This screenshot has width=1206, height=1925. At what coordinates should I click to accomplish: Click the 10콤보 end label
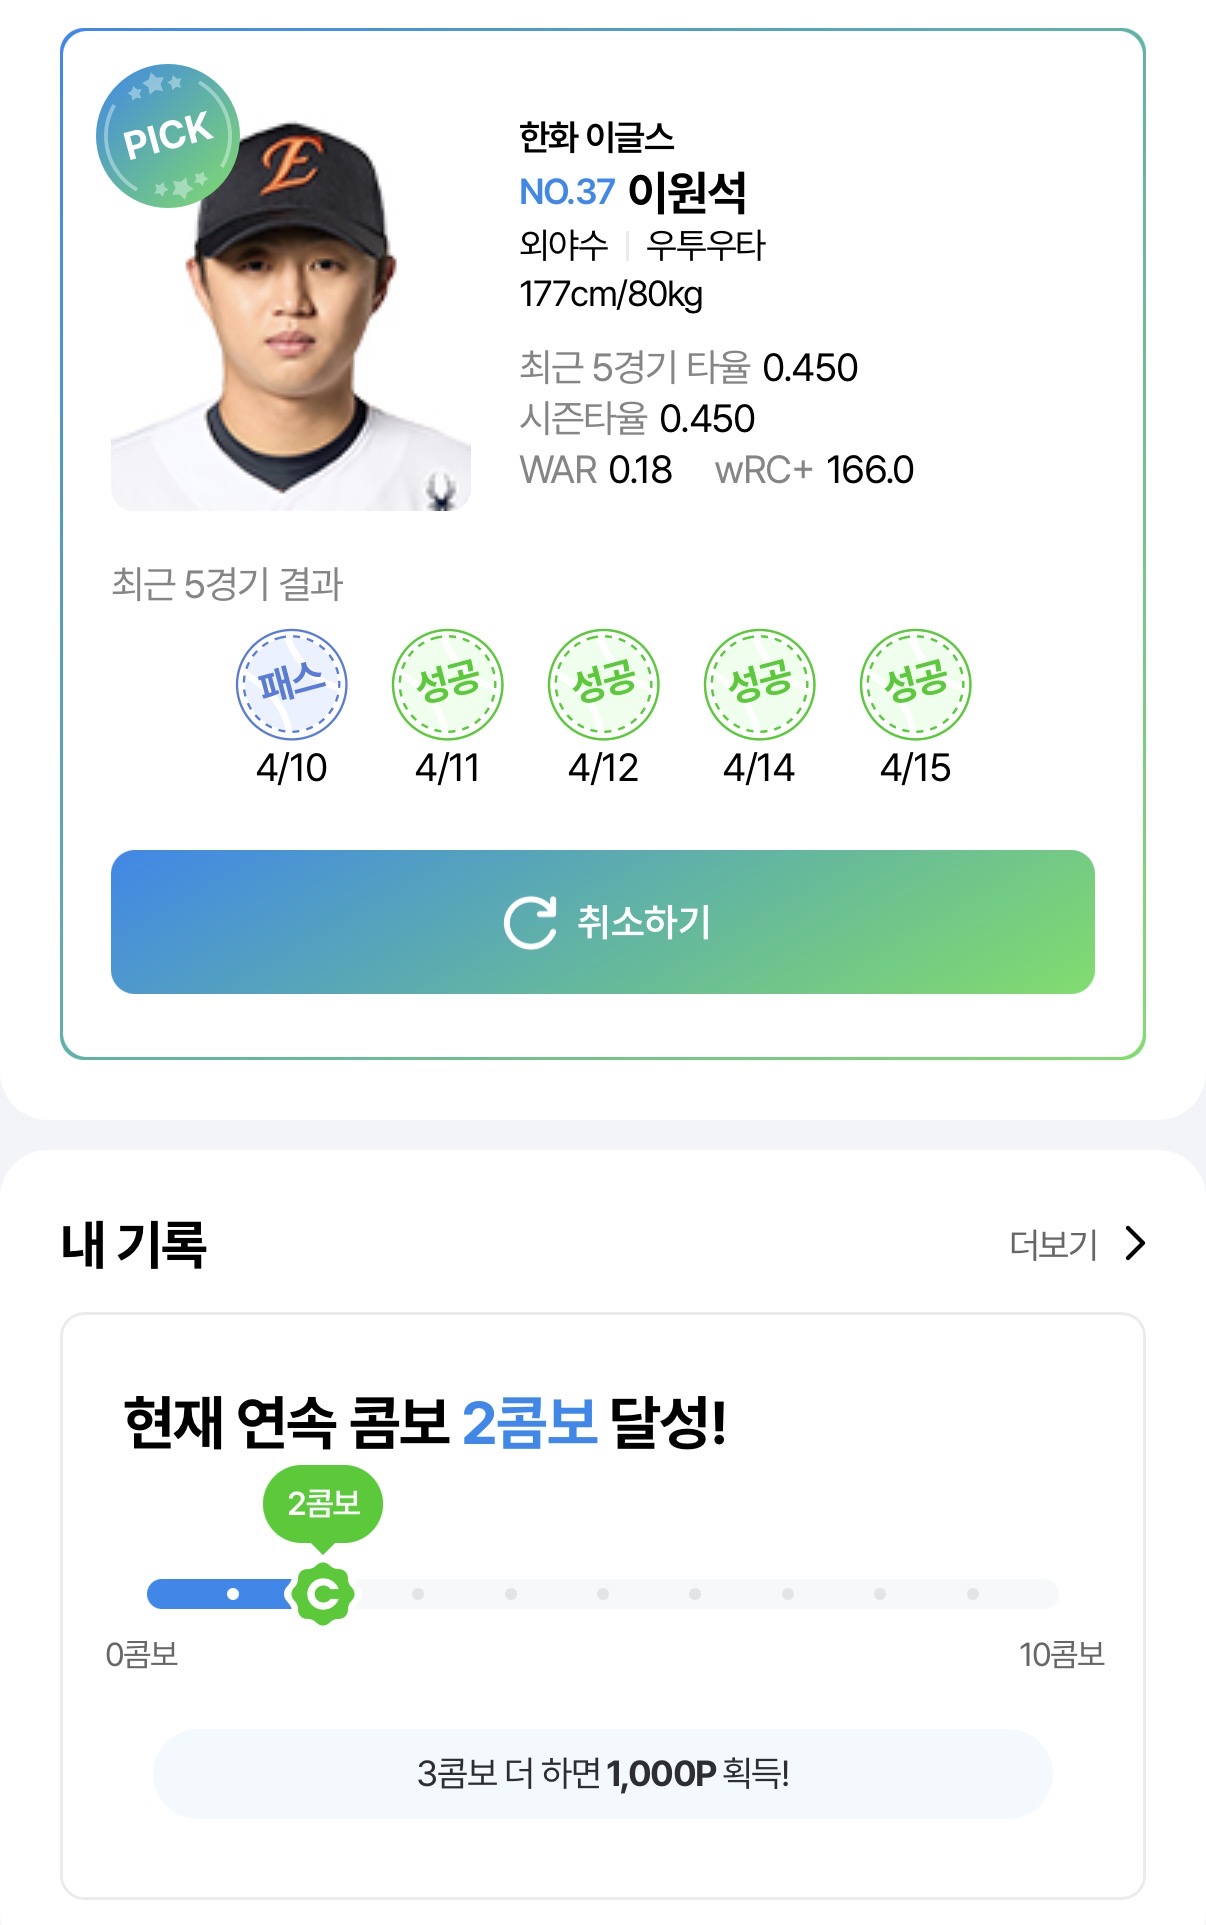pos(1061,1654)
